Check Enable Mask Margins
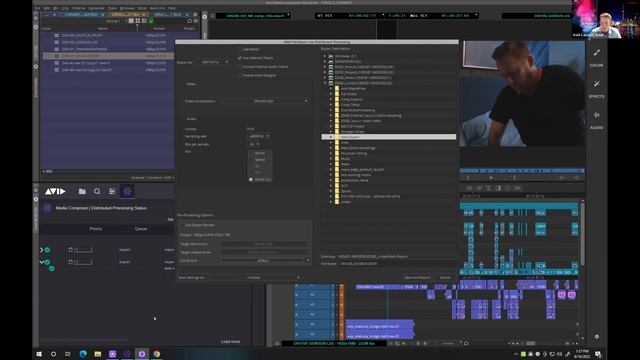 pyautogui.click(x=240, y=76)
